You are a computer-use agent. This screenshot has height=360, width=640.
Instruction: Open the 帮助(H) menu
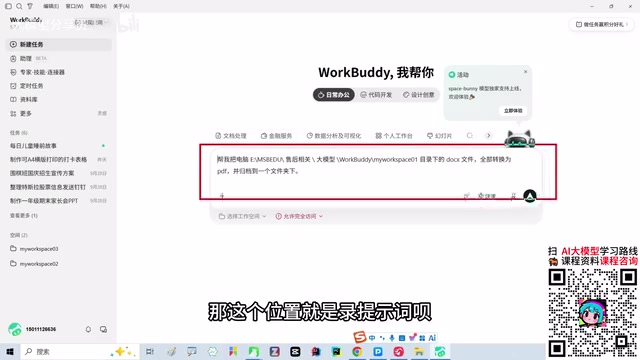coord(98,6)
